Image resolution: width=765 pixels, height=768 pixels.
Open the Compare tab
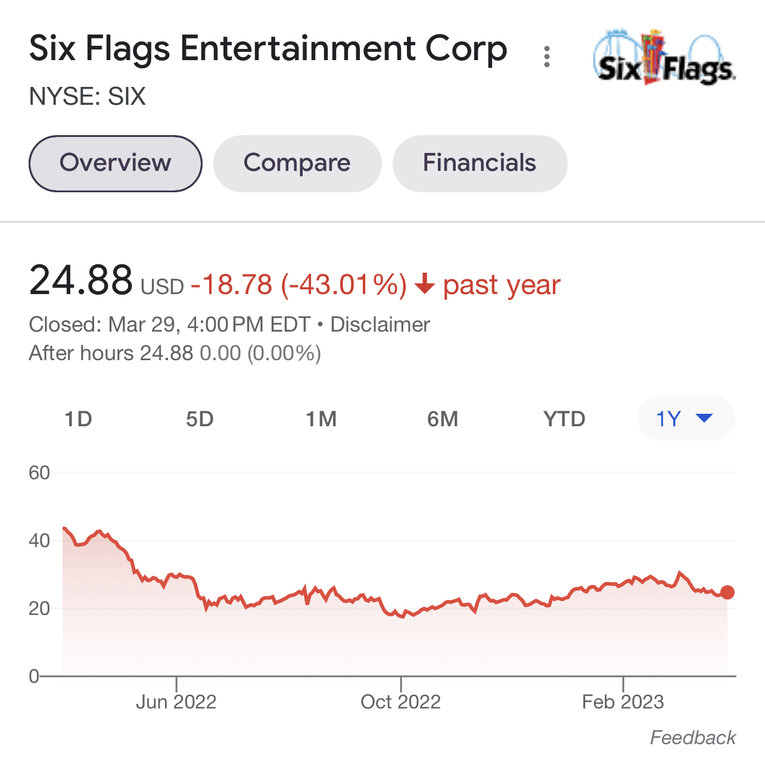pyautogui.click(x=297, y=163)
